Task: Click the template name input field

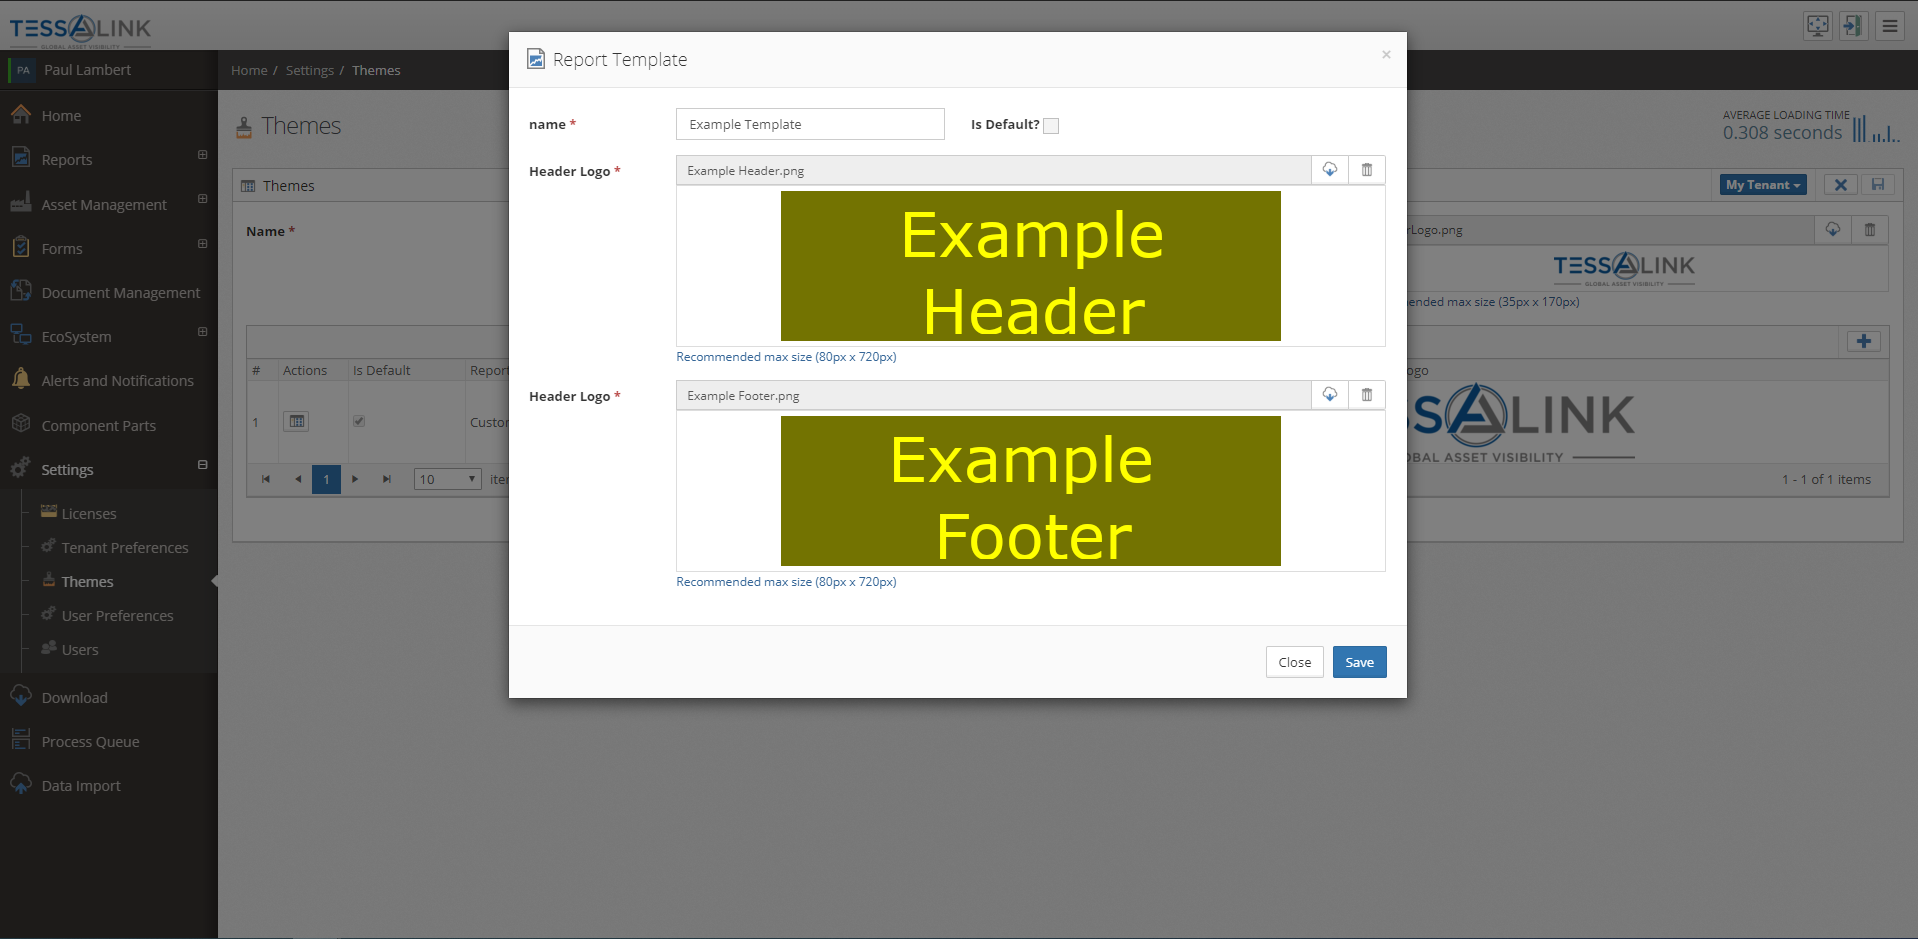Action: point(809,124)
